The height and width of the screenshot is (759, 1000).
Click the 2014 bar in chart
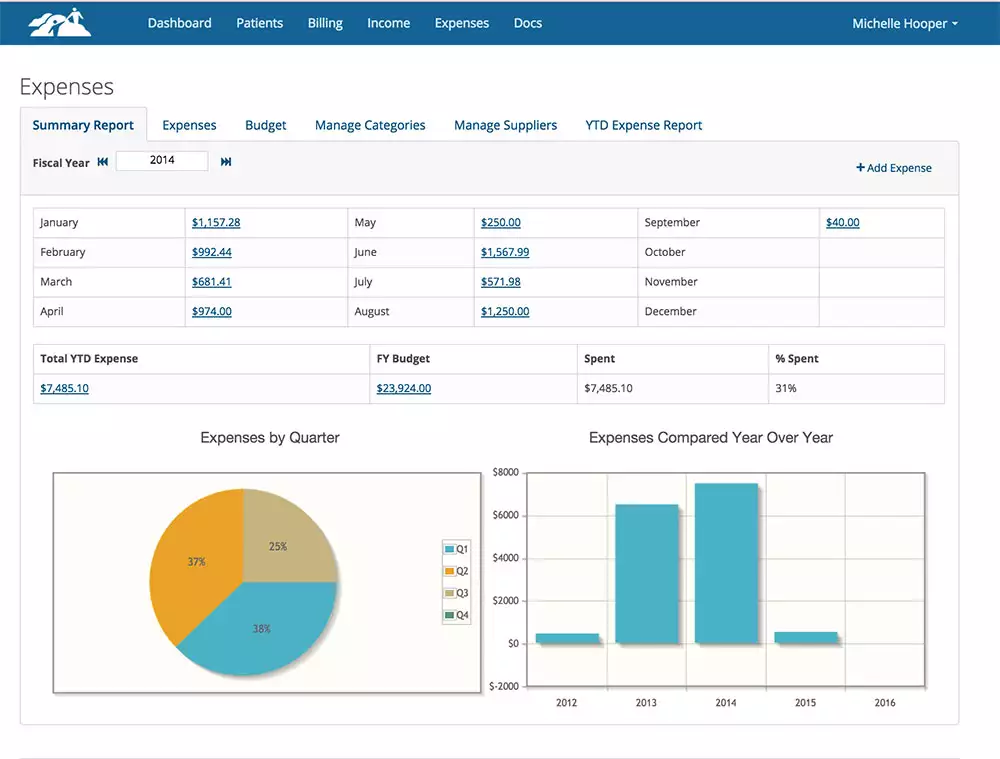click(726, 563)
